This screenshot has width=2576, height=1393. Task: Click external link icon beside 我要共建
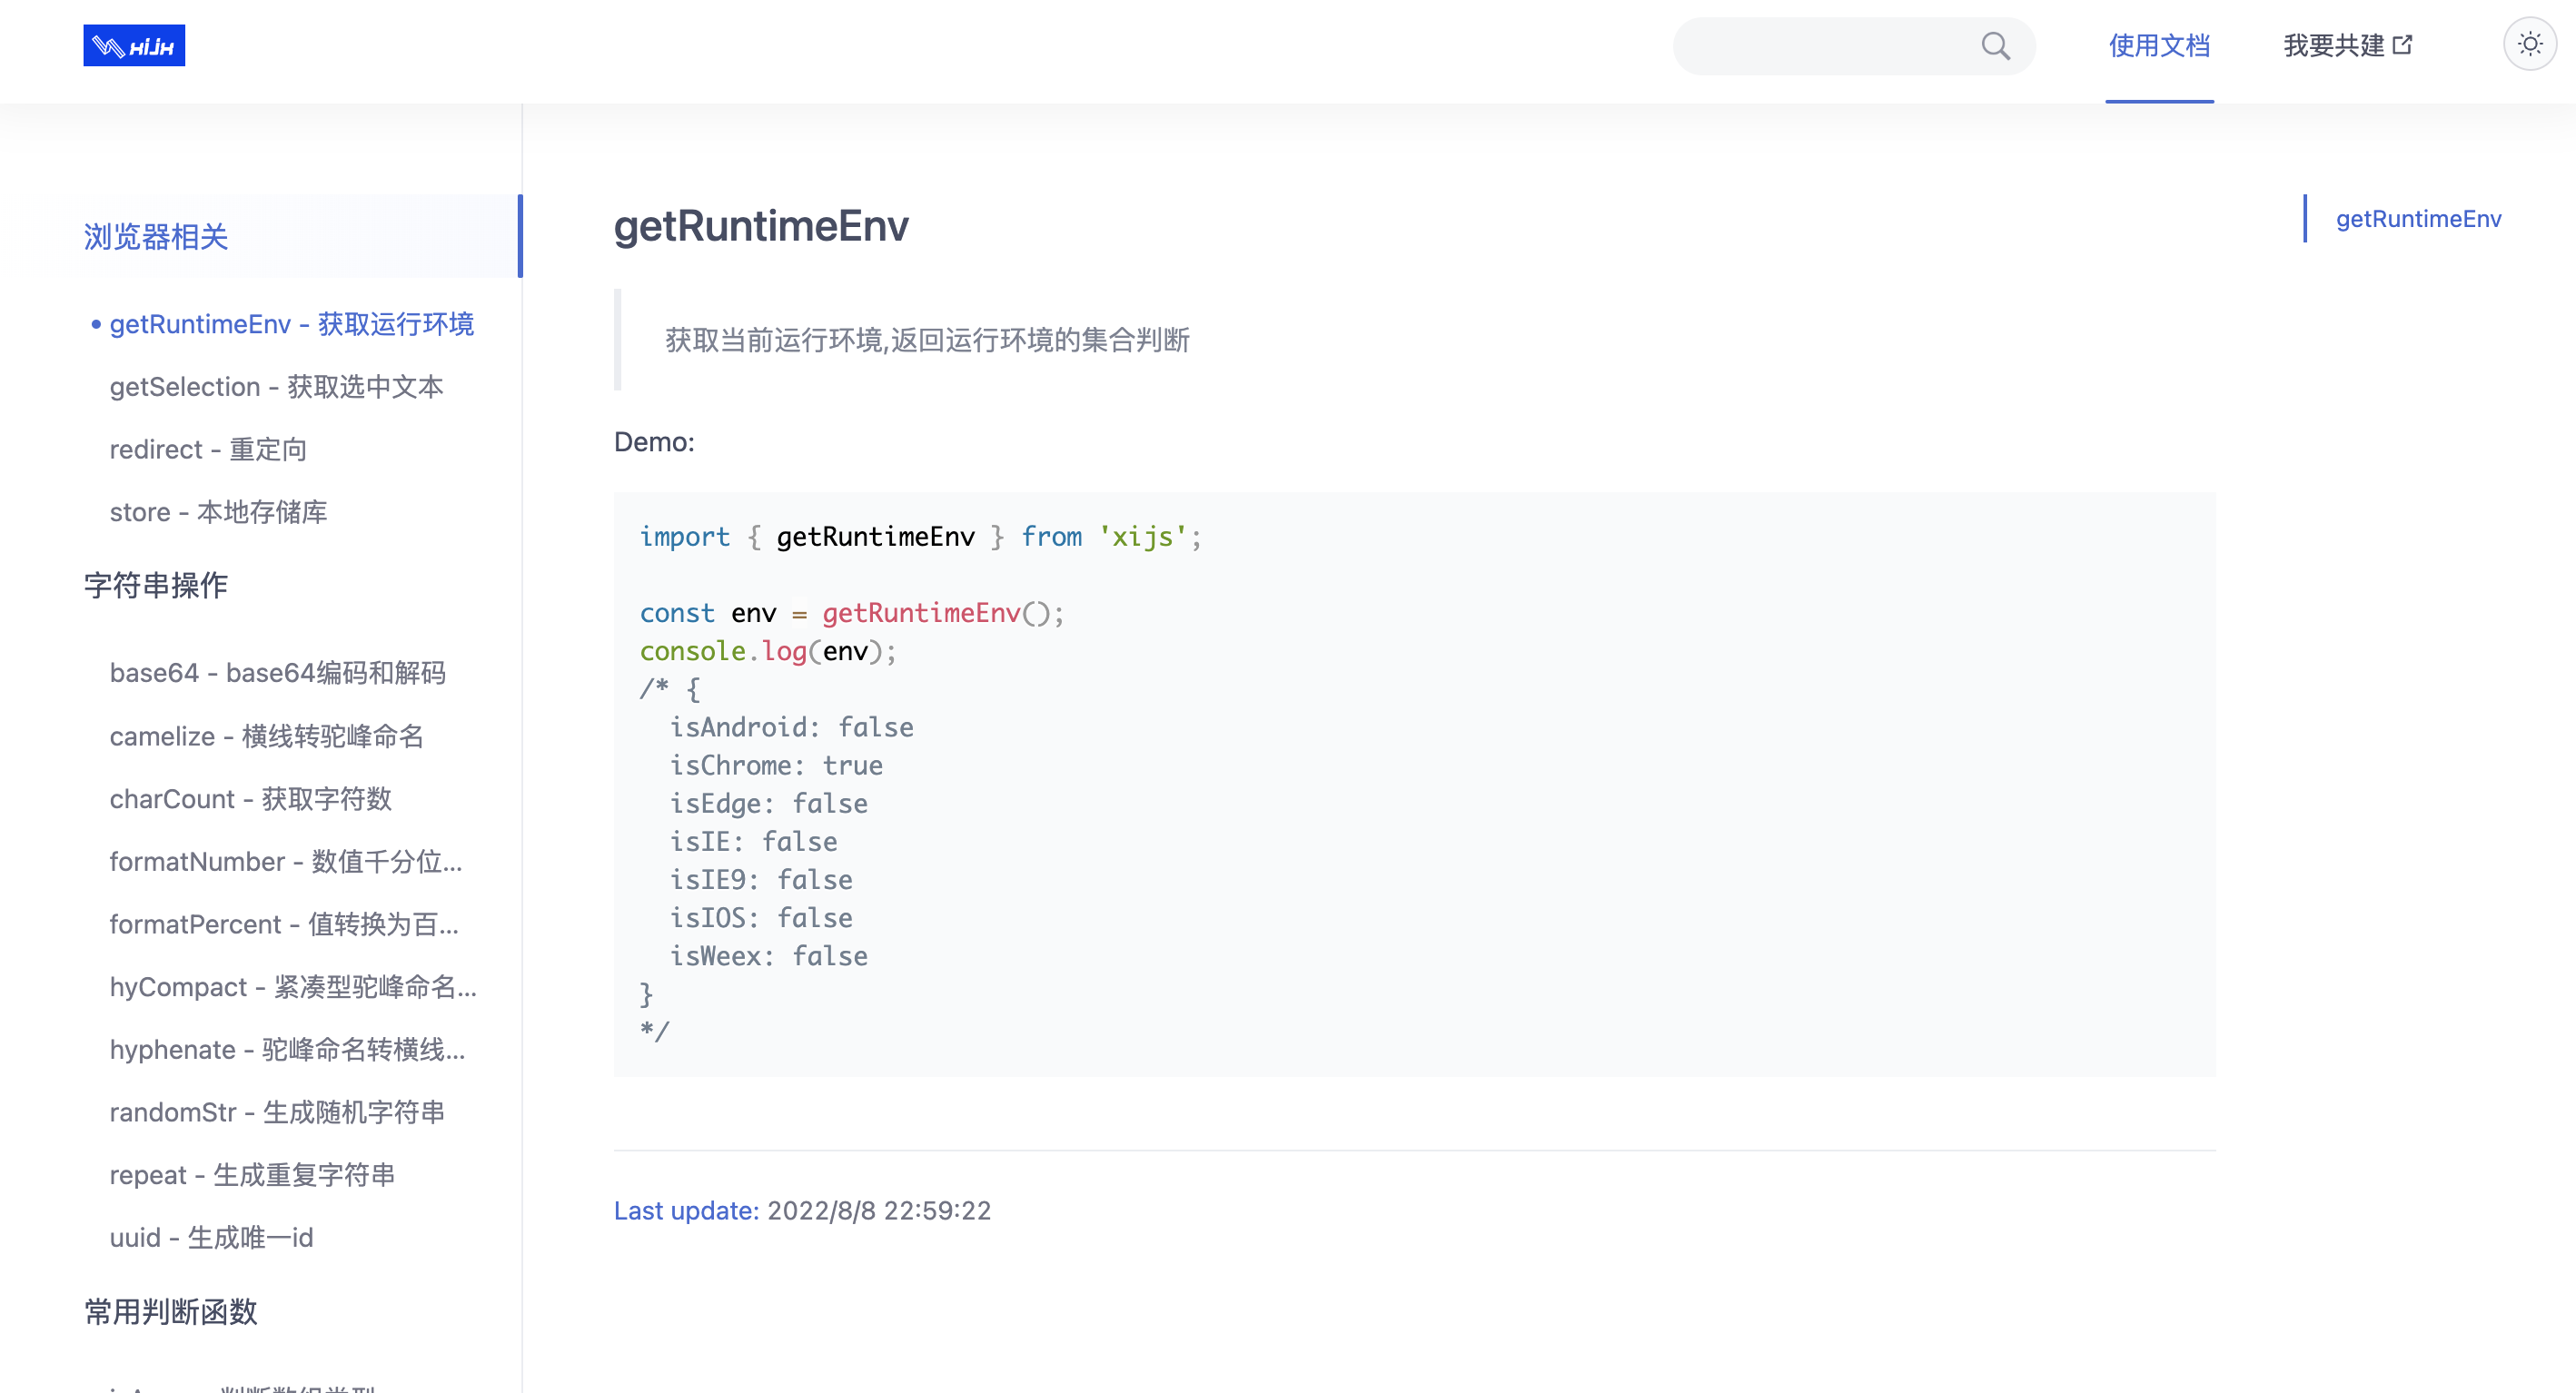click(2402, 45)
